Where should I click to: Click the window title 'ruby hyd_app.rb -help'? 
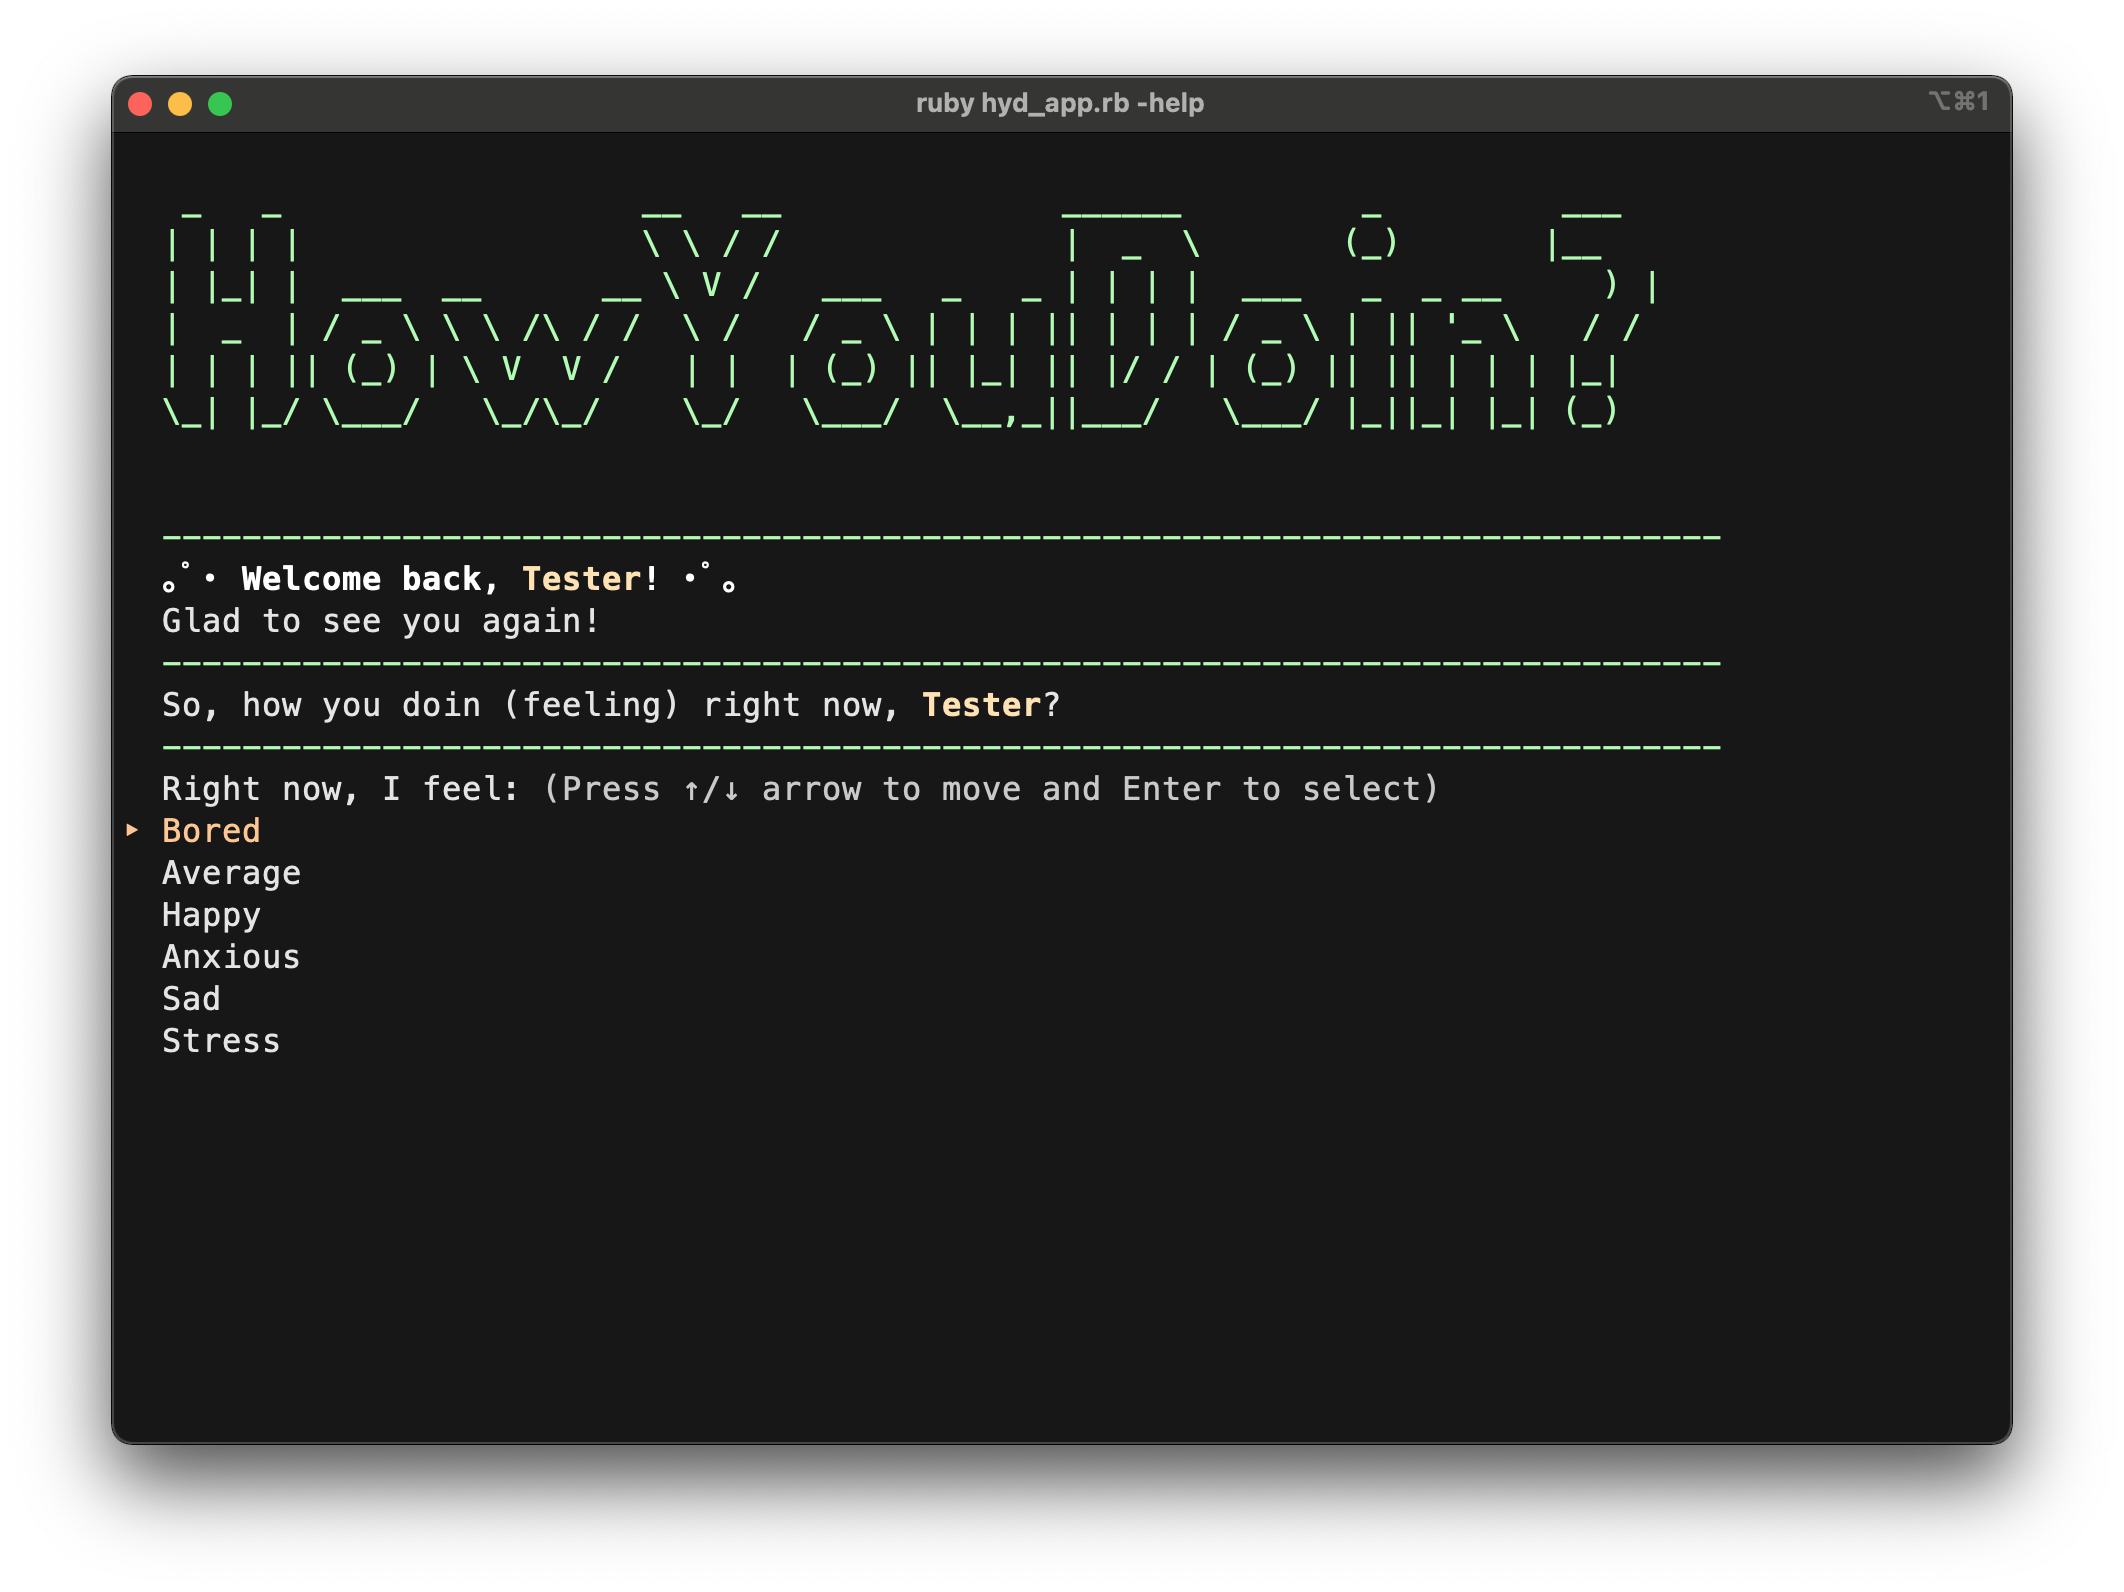tap(1060, 103)
